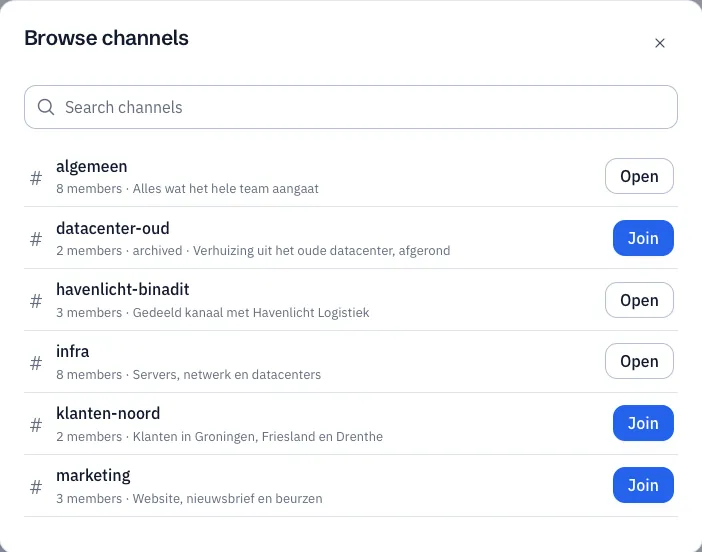Join the klanten-noord channel
The width and height of the screenshot is (702, 552).
click(643, 423)
